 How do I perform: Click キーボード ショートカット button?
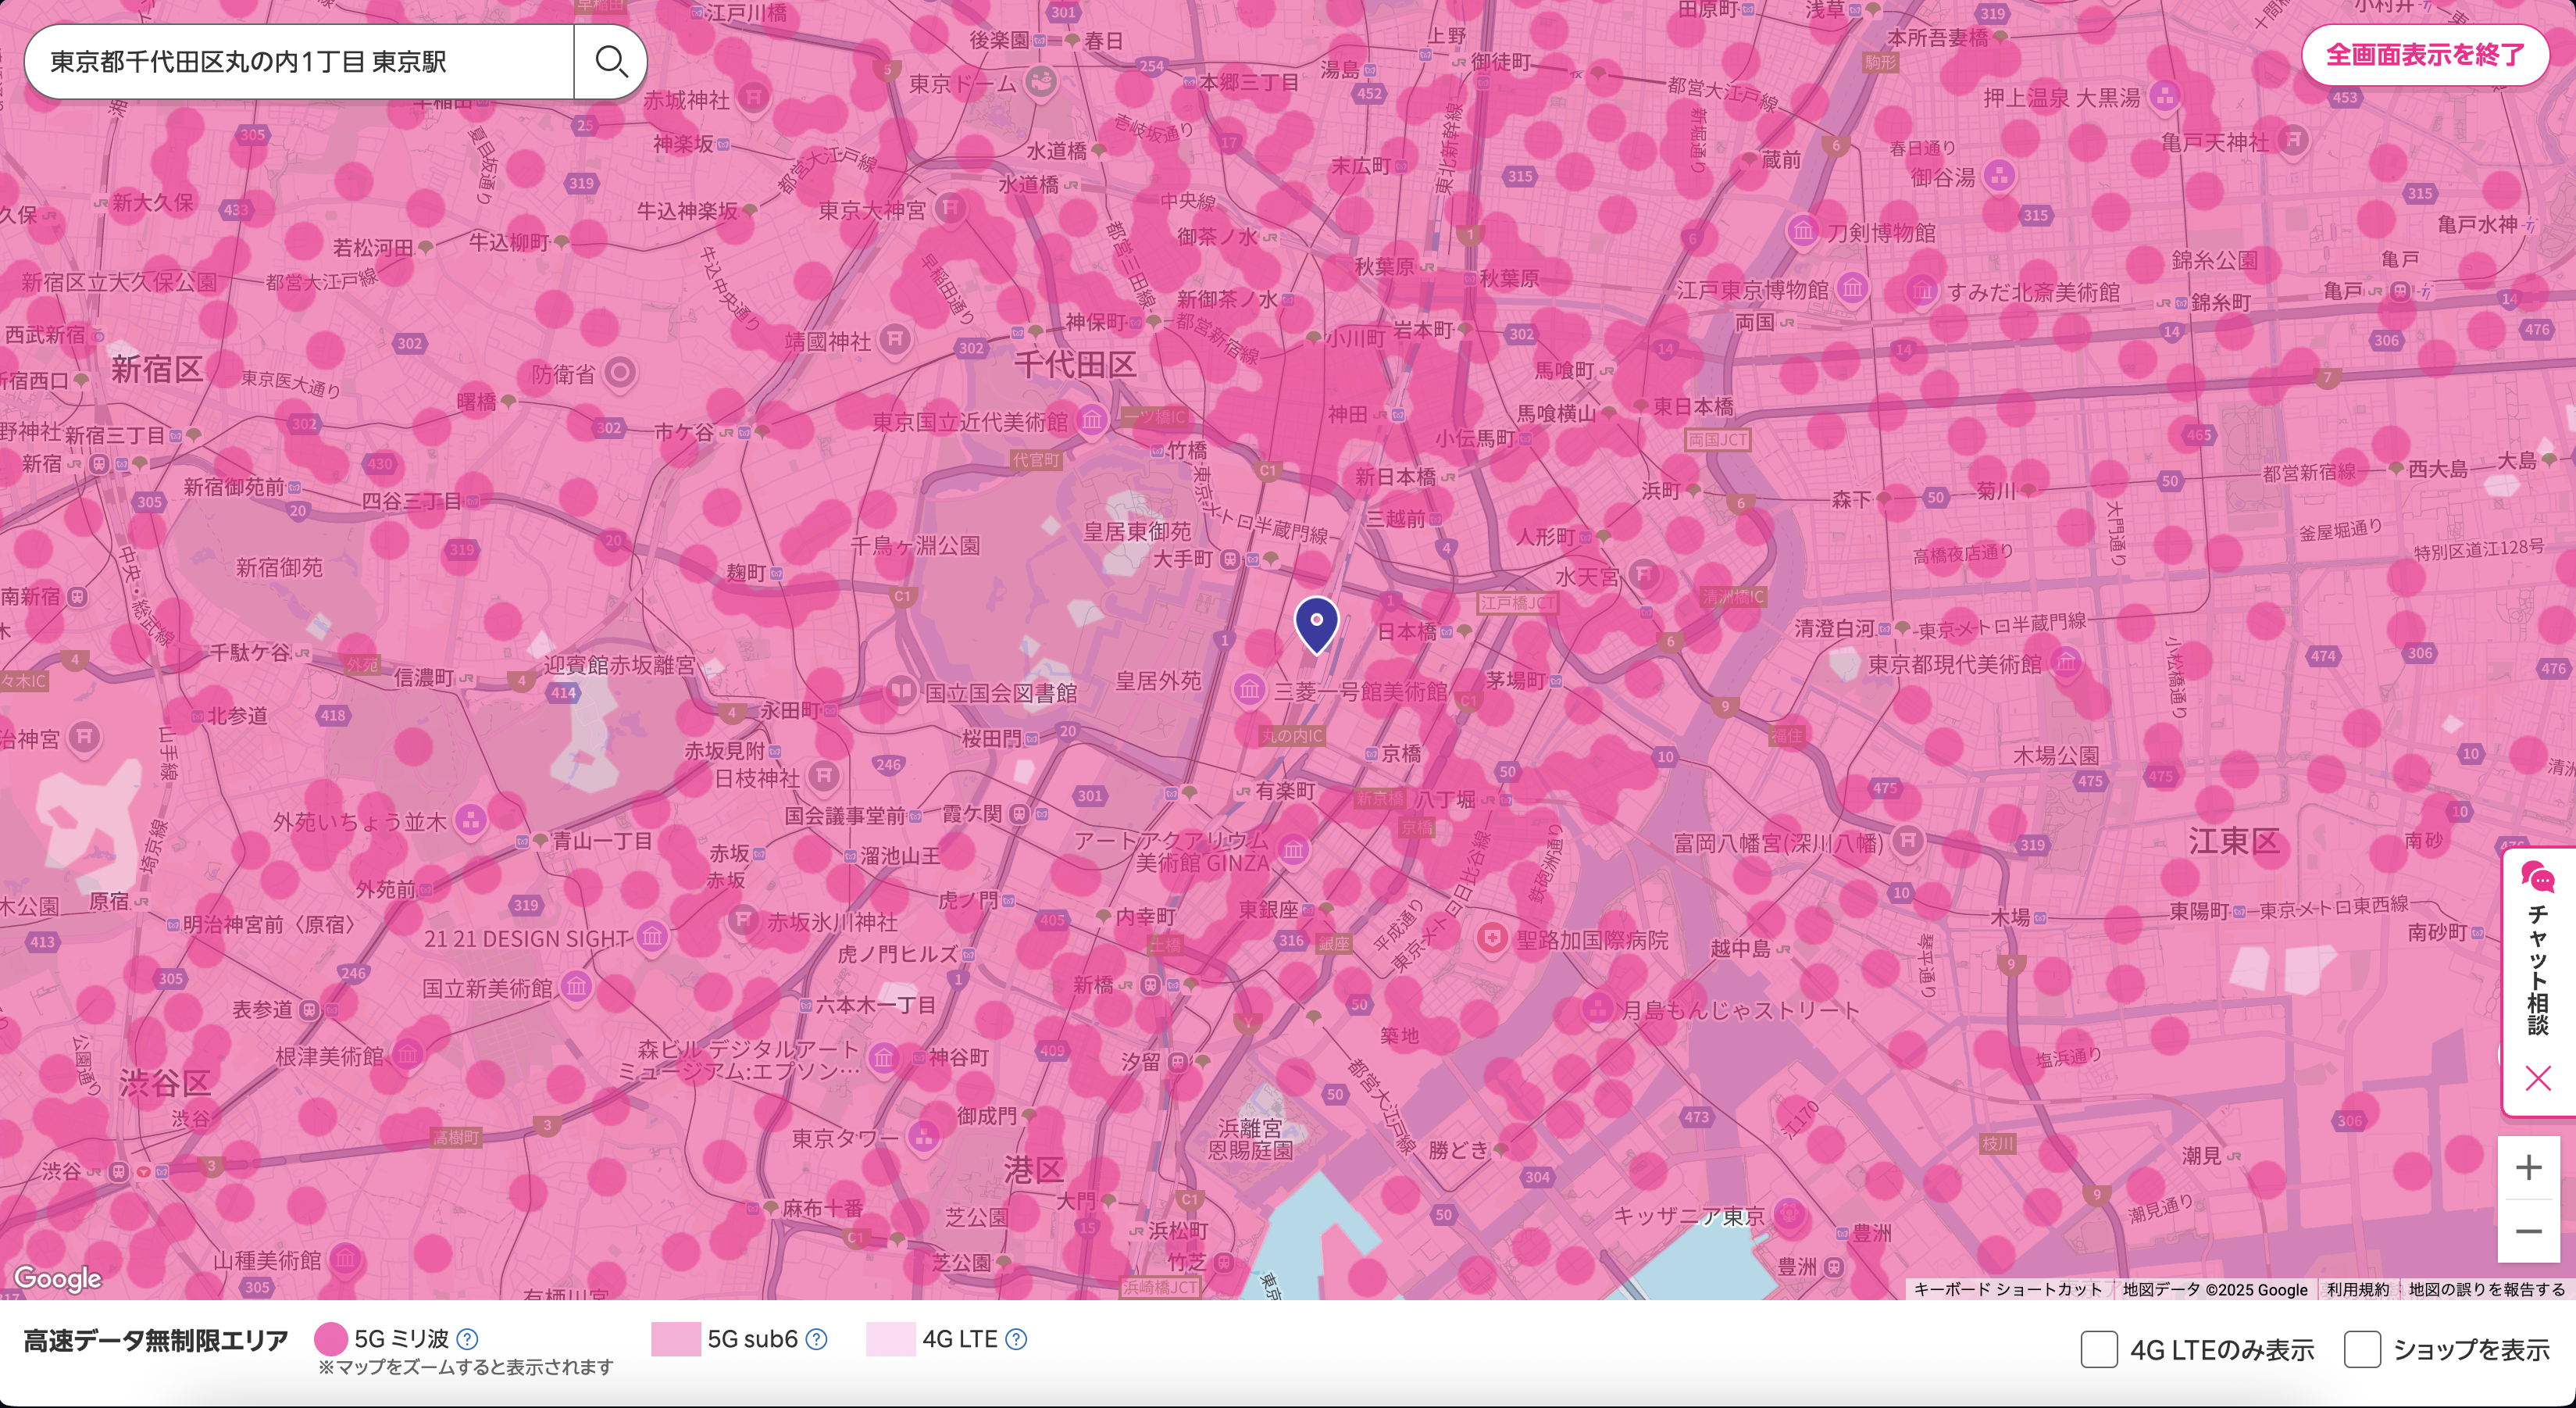click(2007, 1290)
